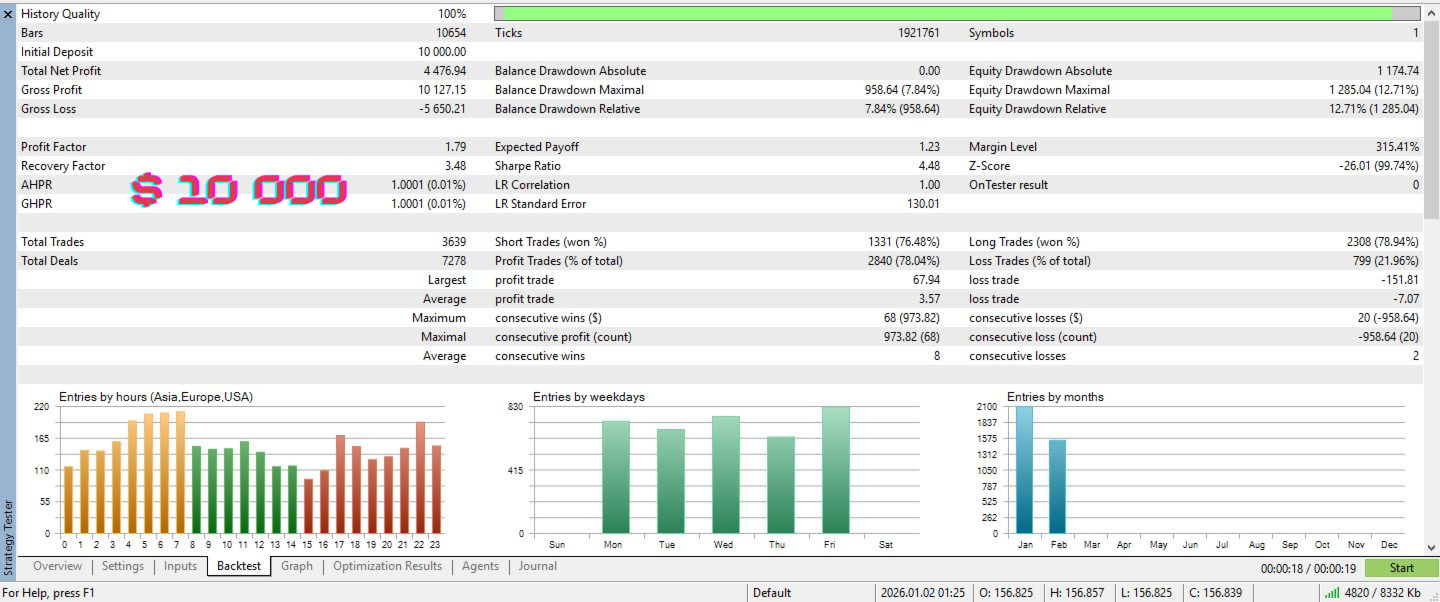Click the status bar open price O: 156.825

click(x=1008, y=593)
